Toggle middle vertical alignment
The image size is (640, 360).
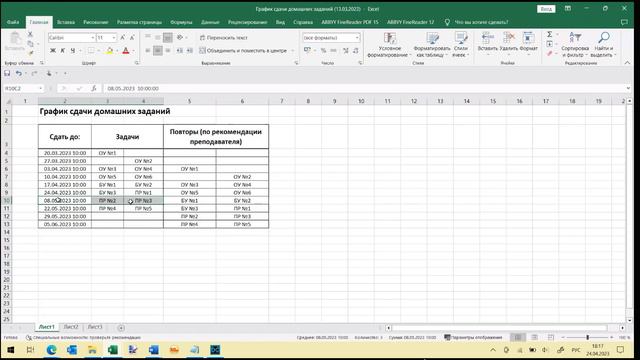pos(158,38)
